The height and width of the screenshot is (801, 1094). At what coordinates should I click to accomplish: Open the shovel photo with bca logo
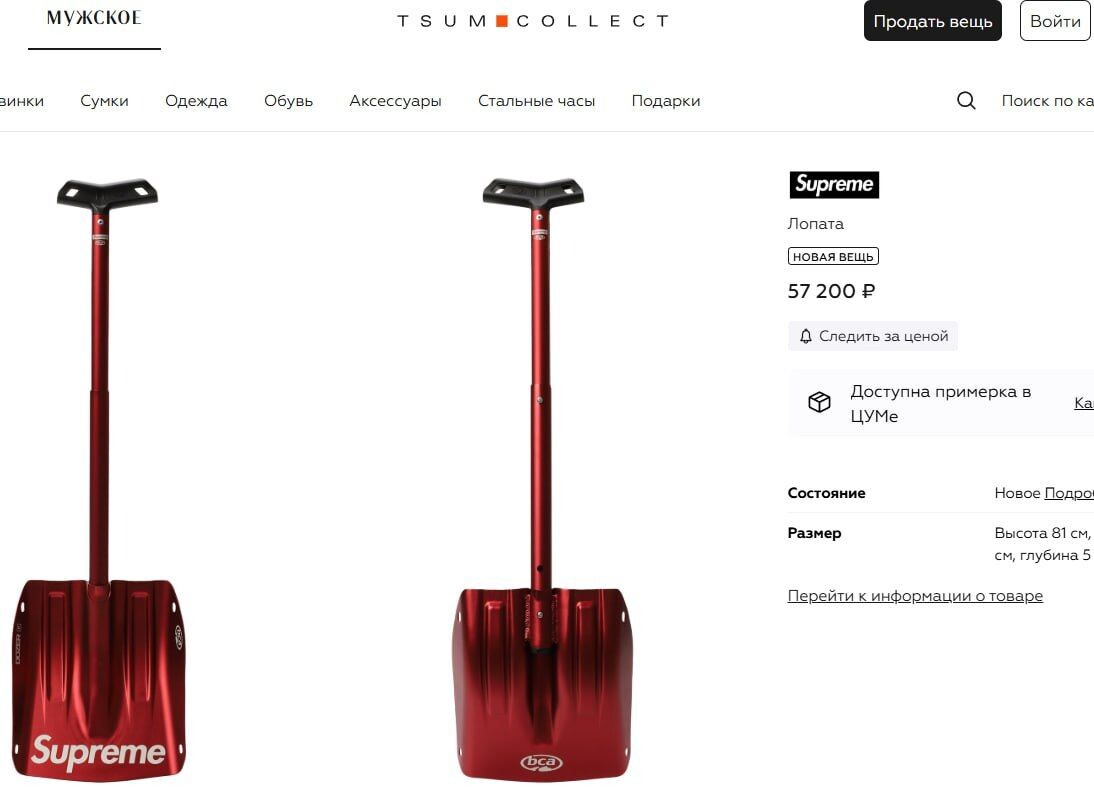(540, 479)
